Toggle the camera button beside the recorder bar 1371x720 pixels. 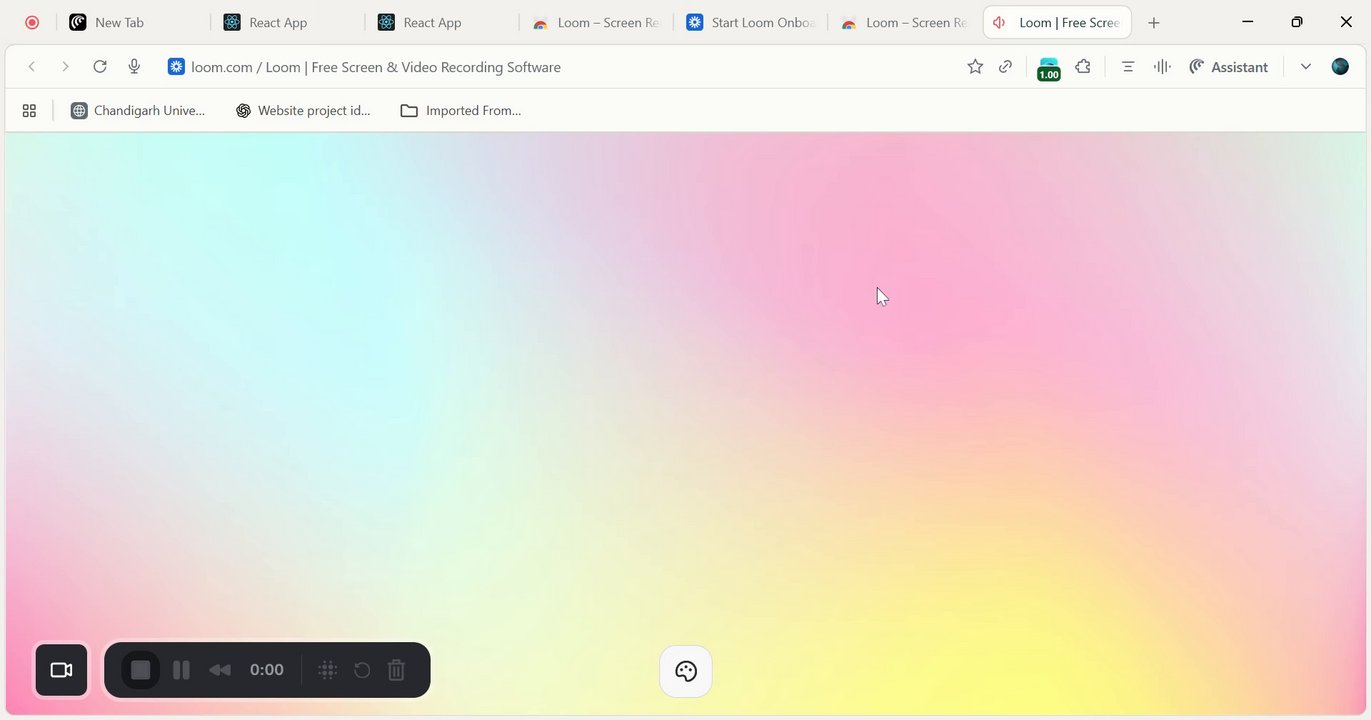point(62,670)
